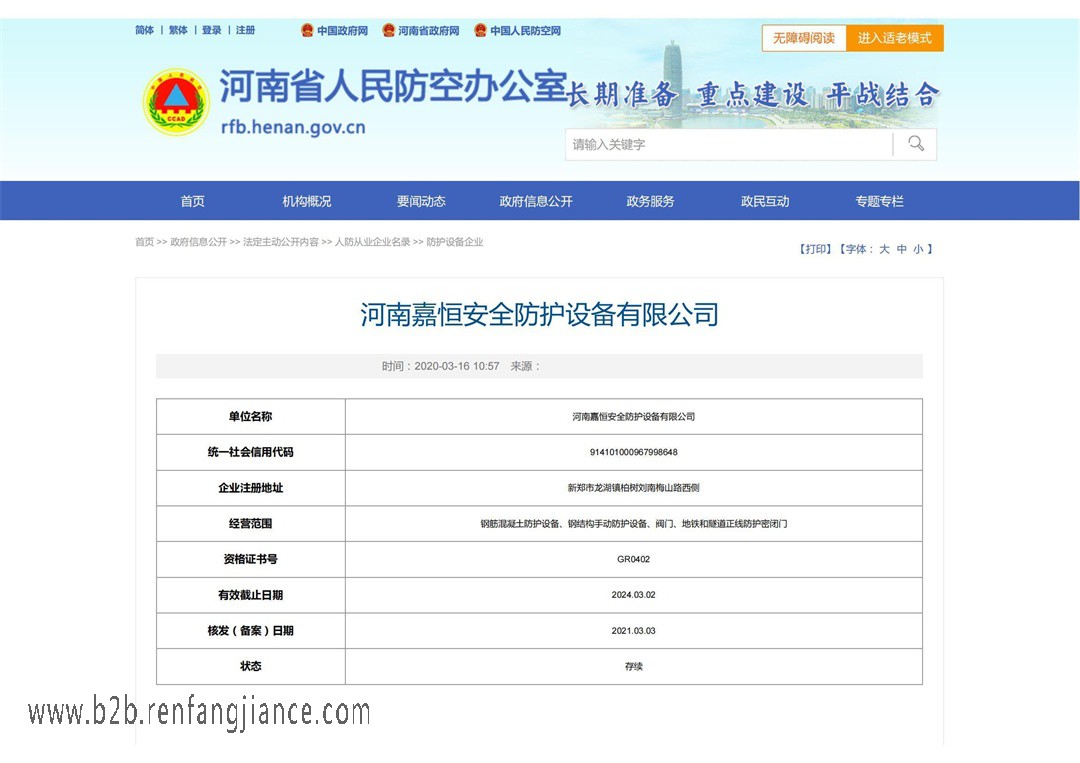The height and width of the screenshot is (763, 1080).
Task: Open 机构概况 navigation item
Action: click(x=307, y=201)
